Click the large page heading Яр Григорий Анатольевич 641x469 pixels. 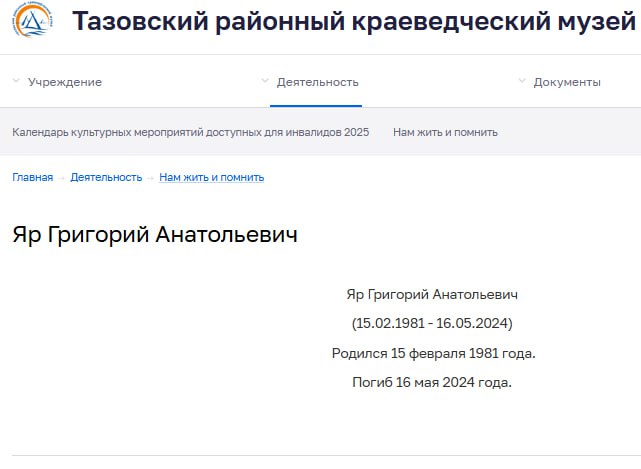coord(155,235)
